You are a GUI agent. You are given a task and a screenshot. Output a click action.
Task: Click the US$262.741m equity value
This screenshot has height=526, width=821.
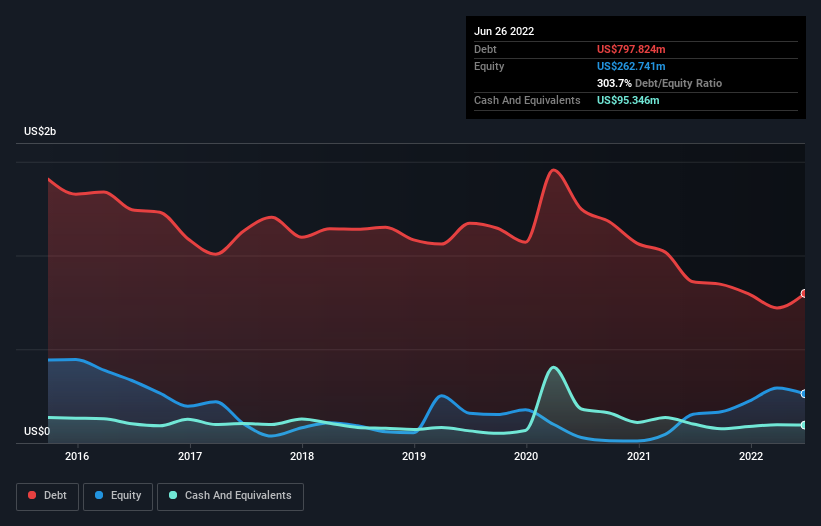(631, 66)
